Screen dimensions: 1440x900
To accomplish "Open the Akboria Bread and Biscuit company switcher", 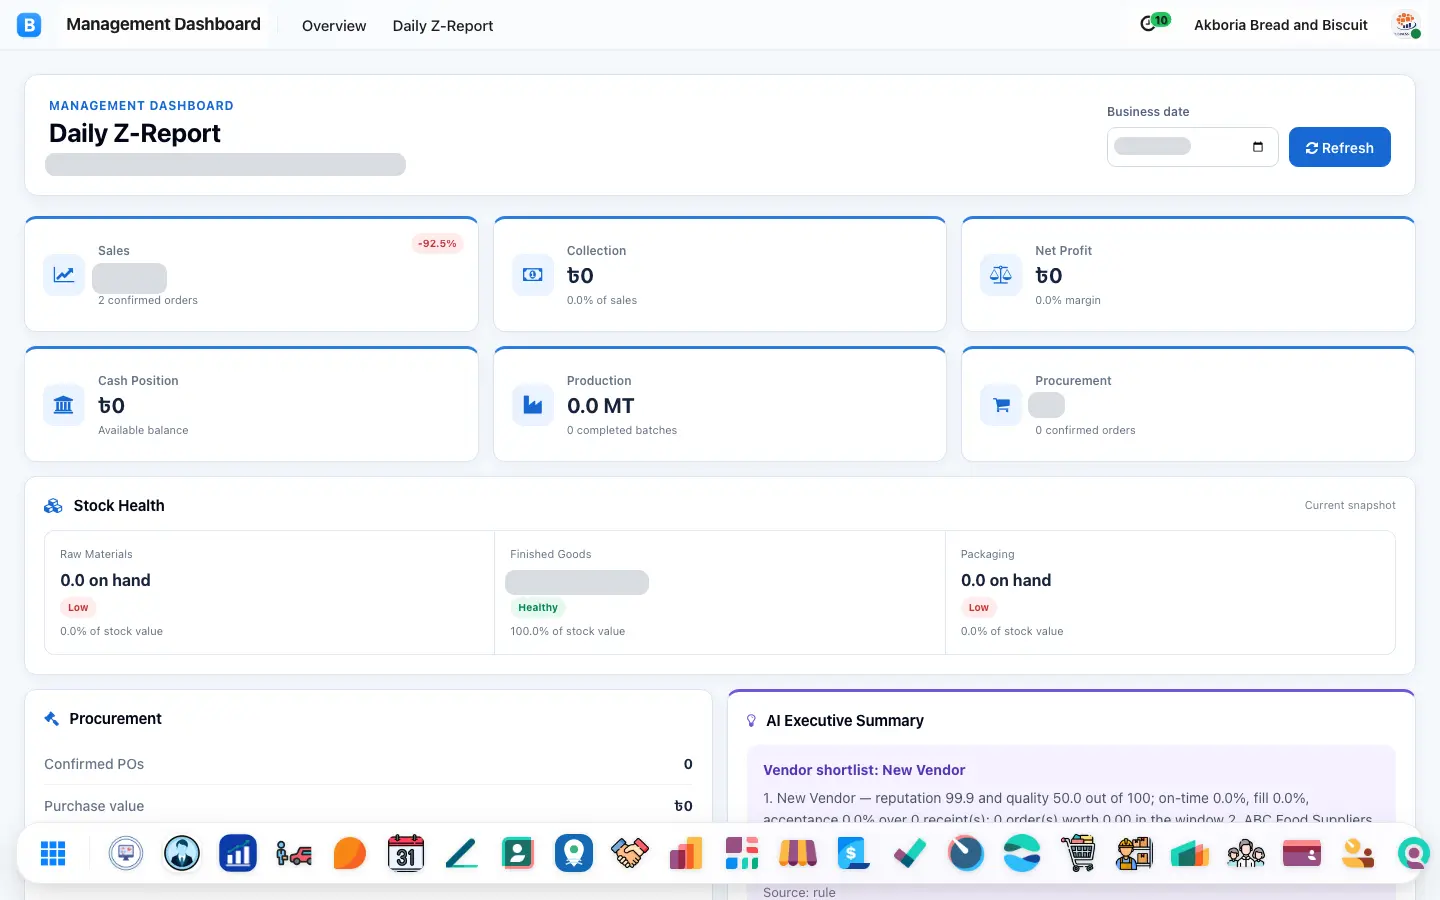I will pos(1280,25).
